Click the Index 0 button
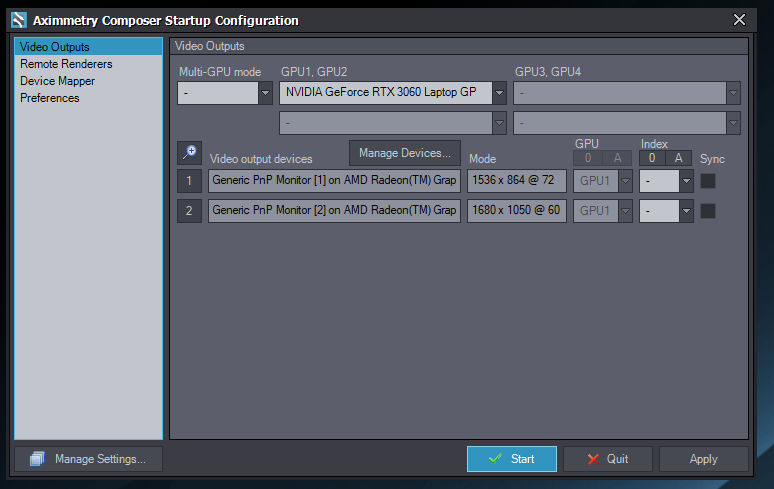 pos(652,158)
